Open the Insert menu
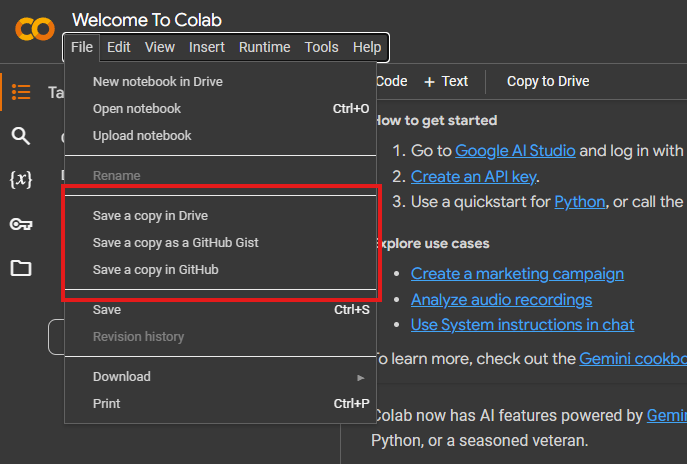 [x=207, y=47]
